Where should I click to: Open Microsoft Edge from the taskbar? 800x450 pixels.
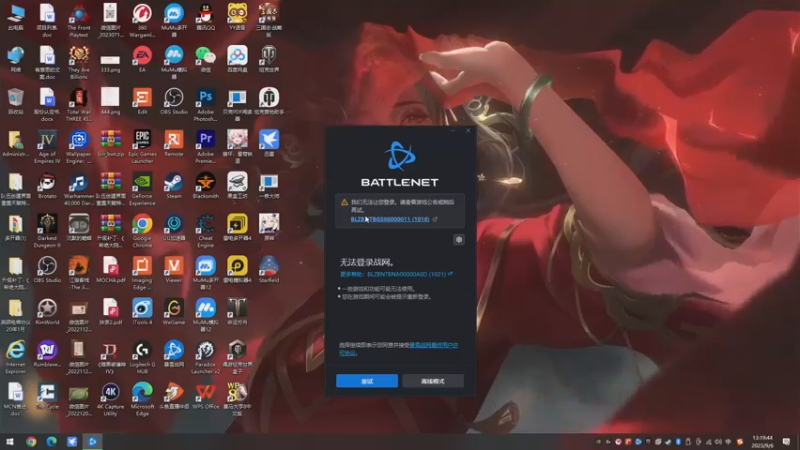click(x=52, y=441)
